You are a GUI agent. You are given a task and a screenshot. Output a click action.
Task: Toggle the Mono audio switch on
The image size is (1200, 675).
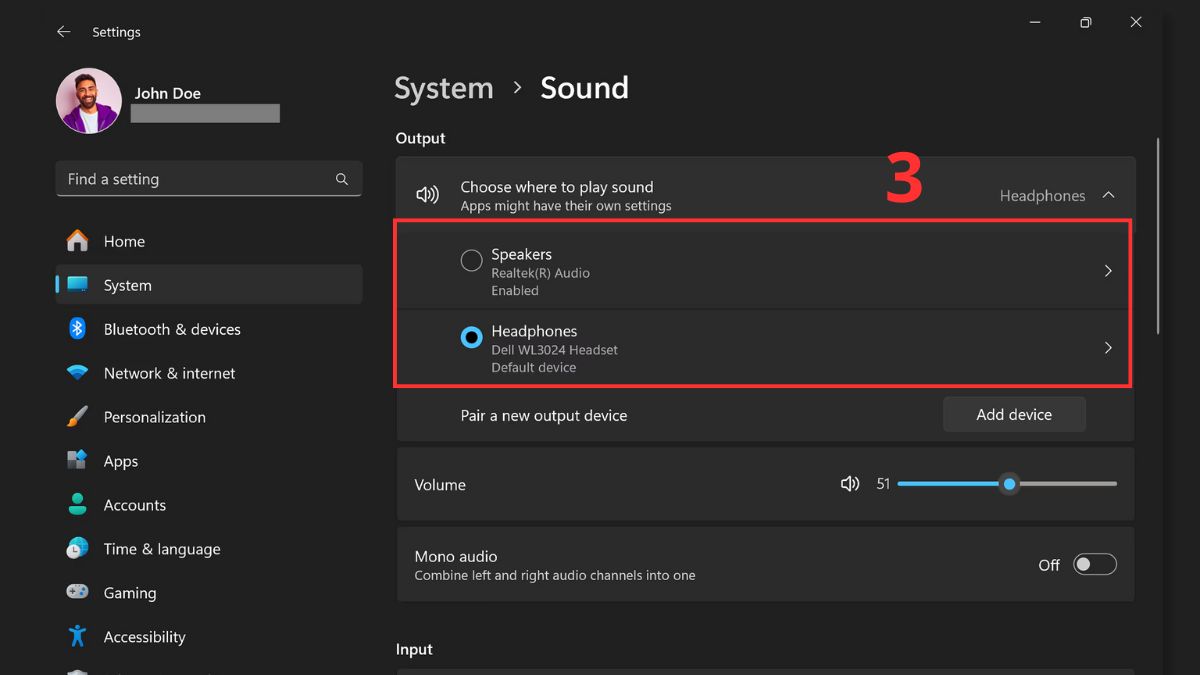click(1094, 565)
